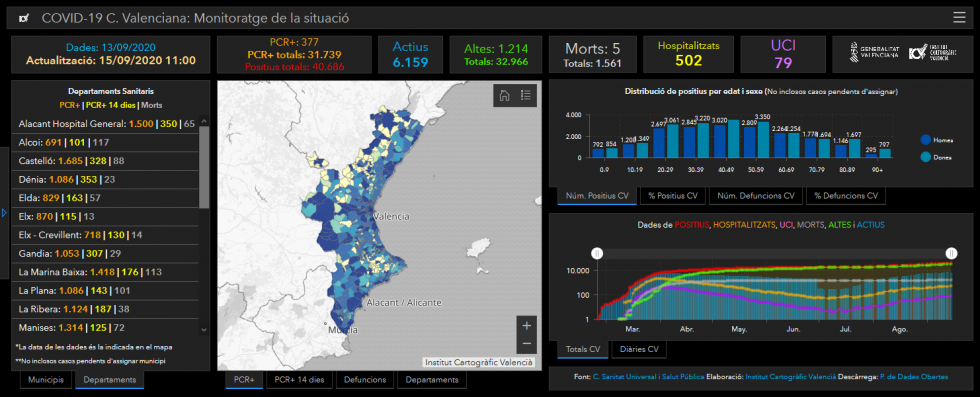This screenshot has height=397, width=980.
Task: Click the left timeline range slider handle
Action: tap(597, 253)
